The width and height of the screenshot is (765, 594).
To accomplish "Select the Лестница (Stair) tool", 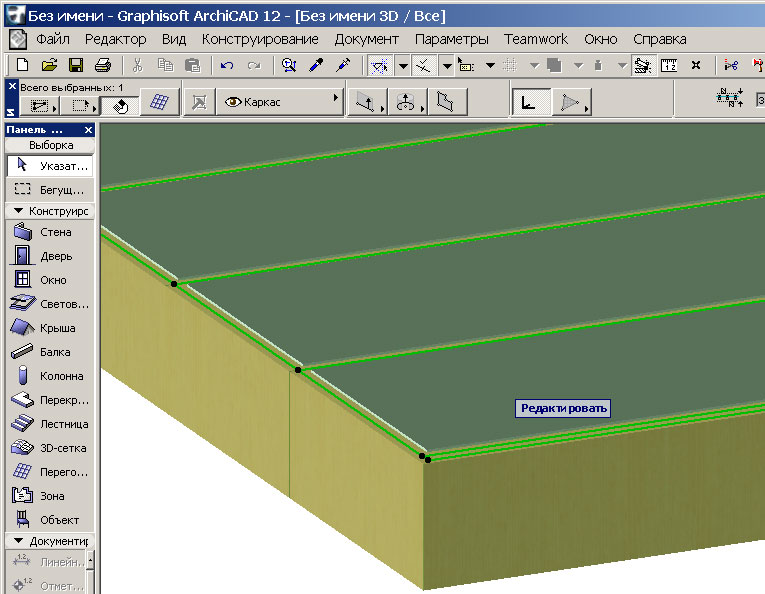I will pos(47,424).
